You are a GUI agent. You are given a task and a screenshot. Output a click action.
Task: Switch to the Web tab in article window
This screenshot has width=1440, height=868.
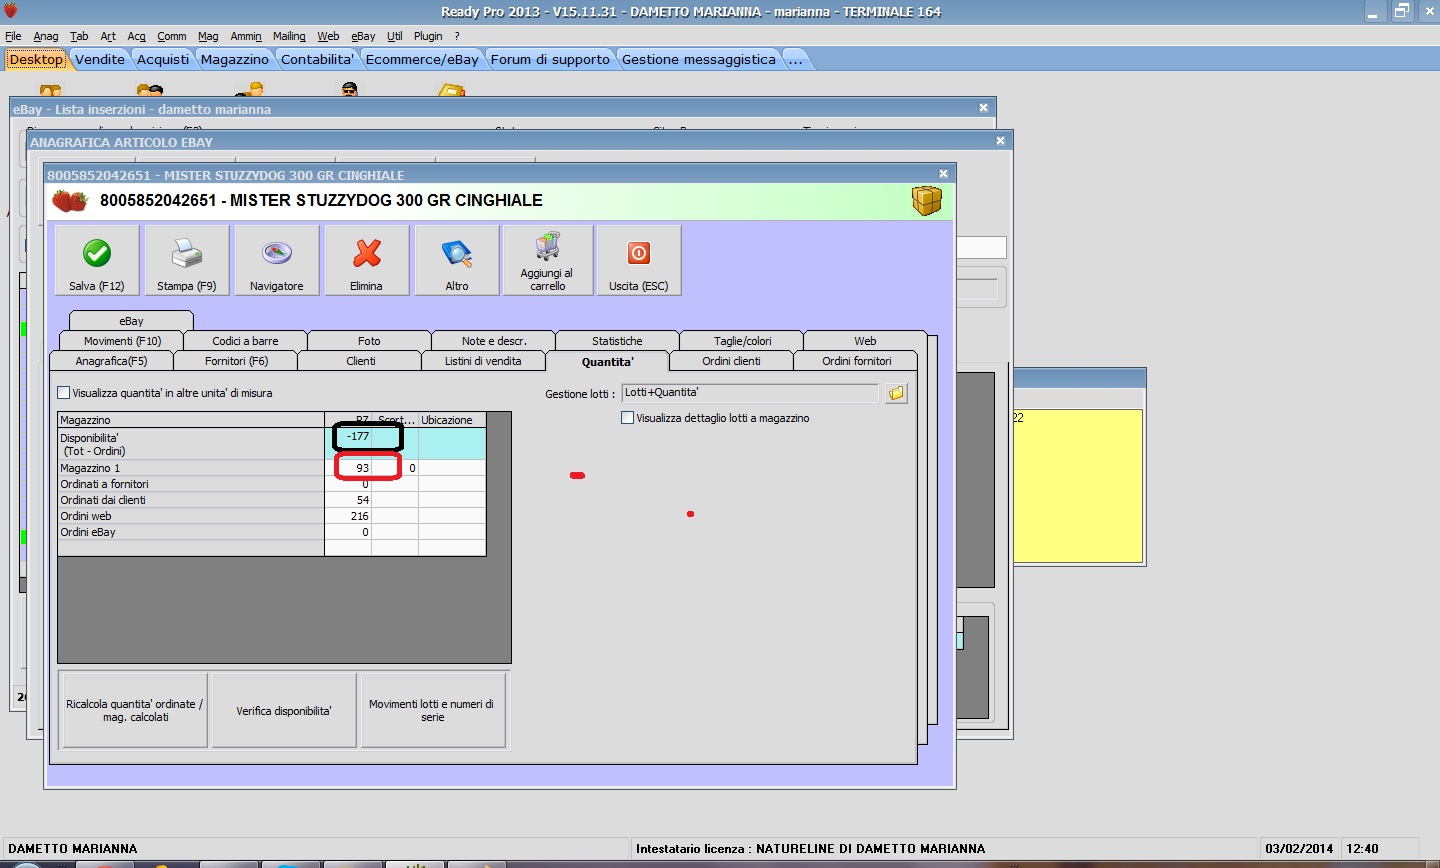coord(865,341)
